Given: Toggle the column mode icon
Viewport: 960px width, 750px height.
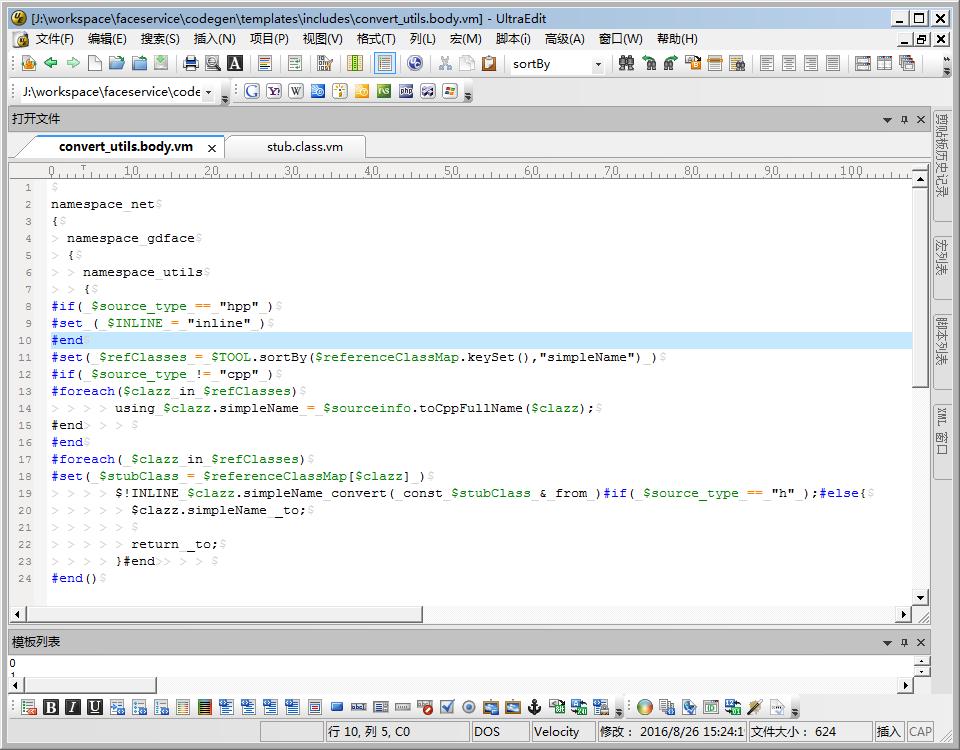Looking at the screenshot, I should (355, 63).
